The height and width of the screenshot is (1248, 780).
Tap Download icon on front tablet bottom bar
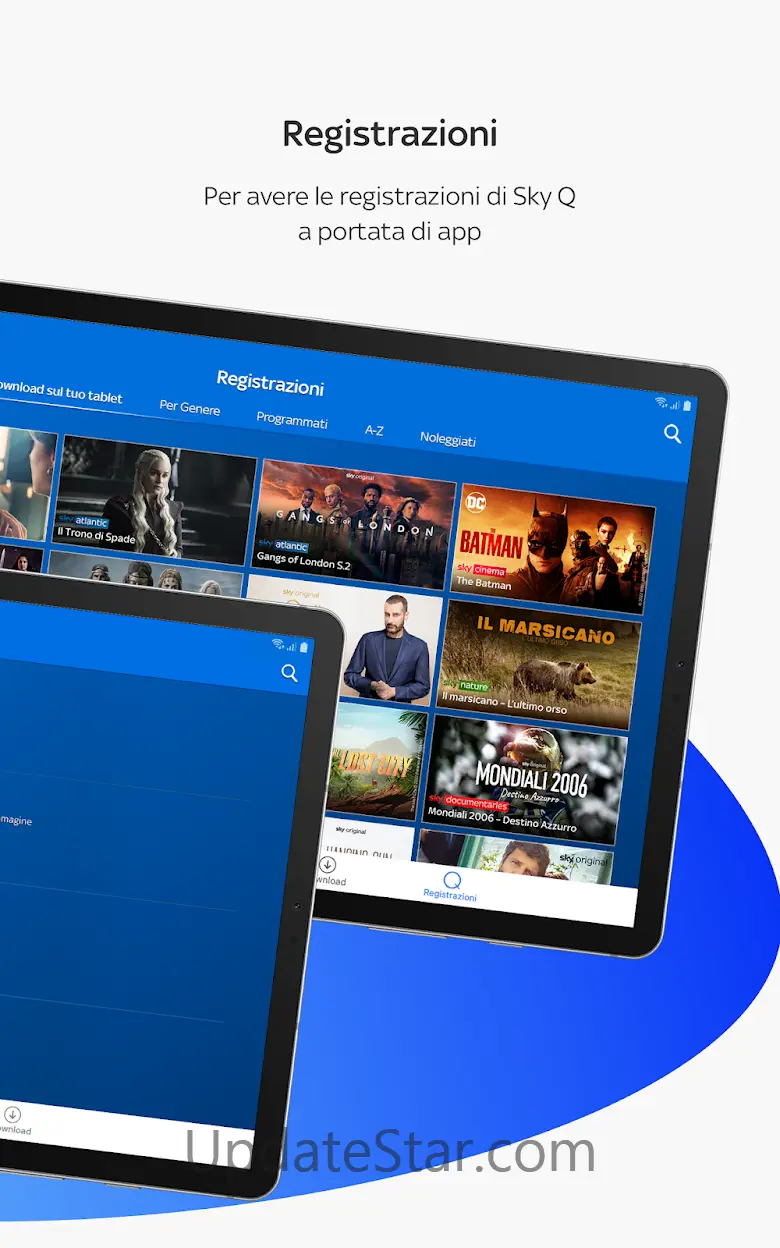pyautogui.click(x=13, y=1114)
